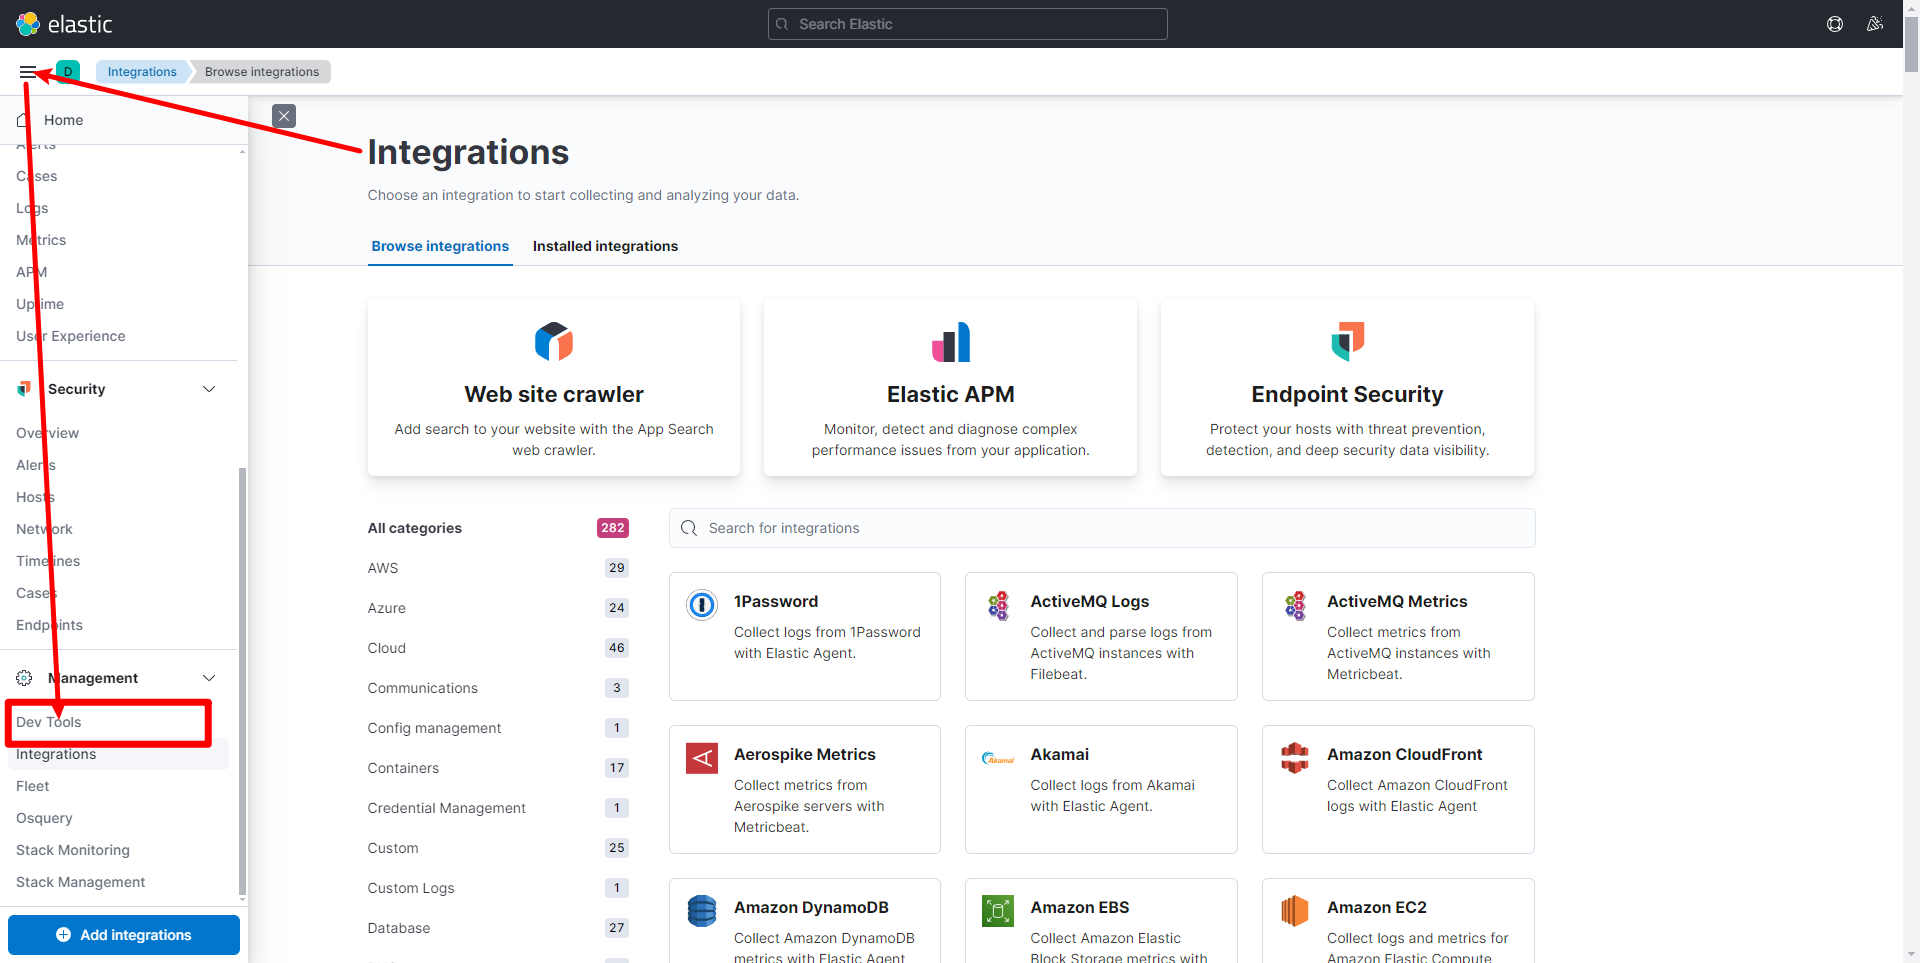This screenshot has width=1920, height=963.
Task: Switch to Installed integrations tab
Action: [605, 246]
